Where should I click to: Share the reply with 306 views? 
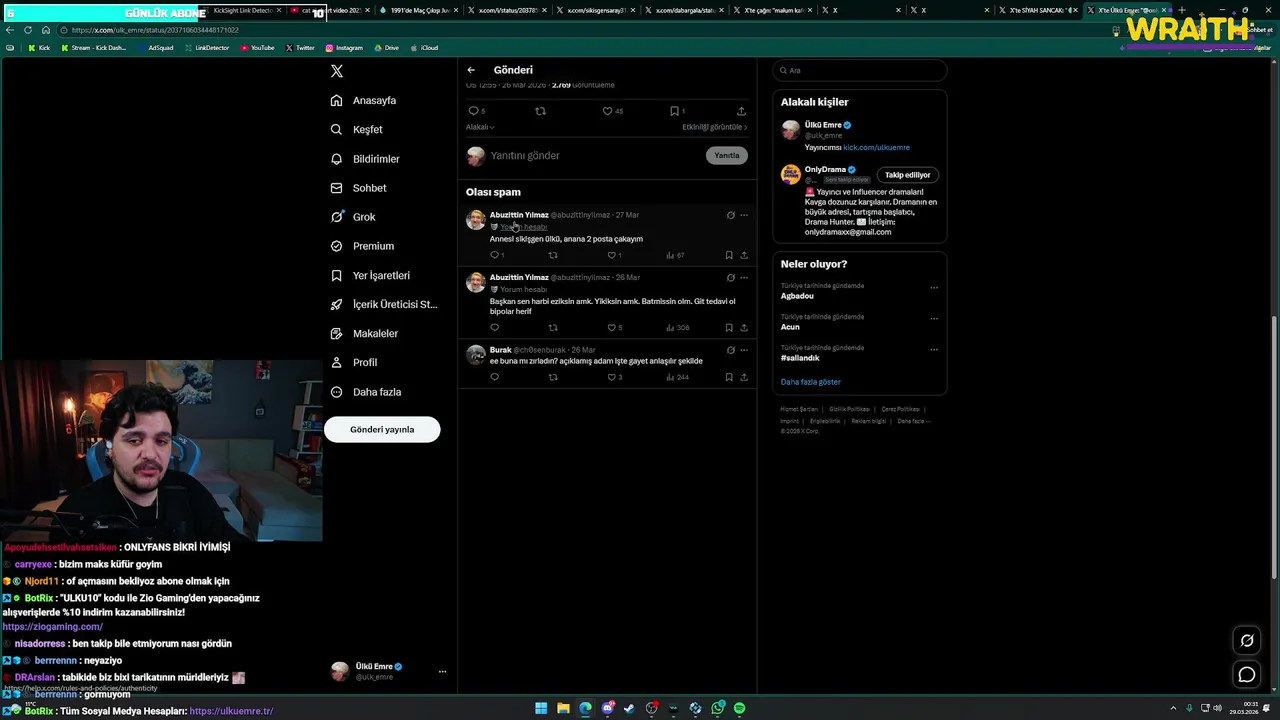(x=744, y=327)
